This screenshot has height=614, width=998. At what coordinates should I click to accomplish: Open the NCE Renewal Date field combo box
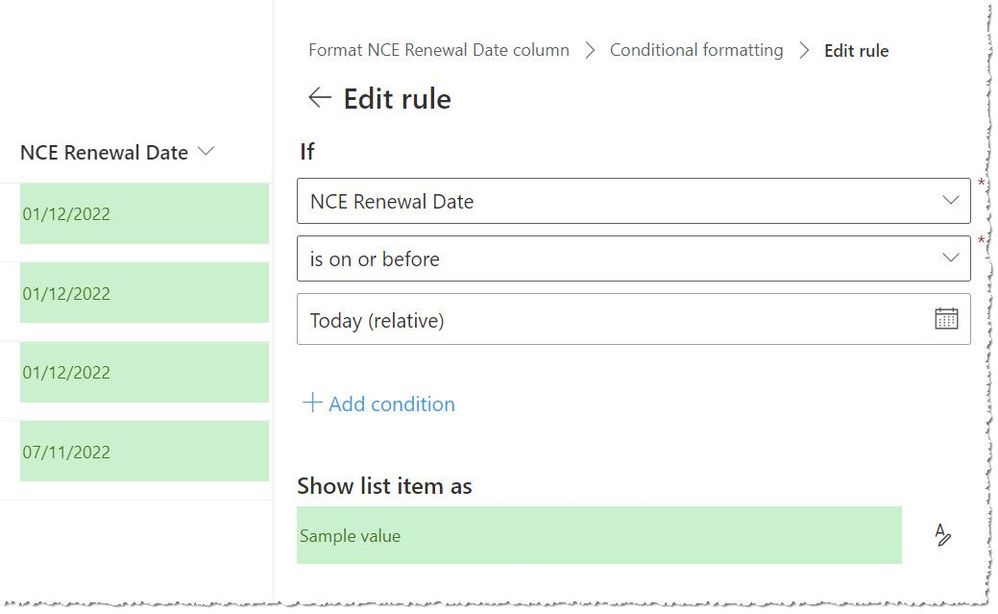click(620, 201)
